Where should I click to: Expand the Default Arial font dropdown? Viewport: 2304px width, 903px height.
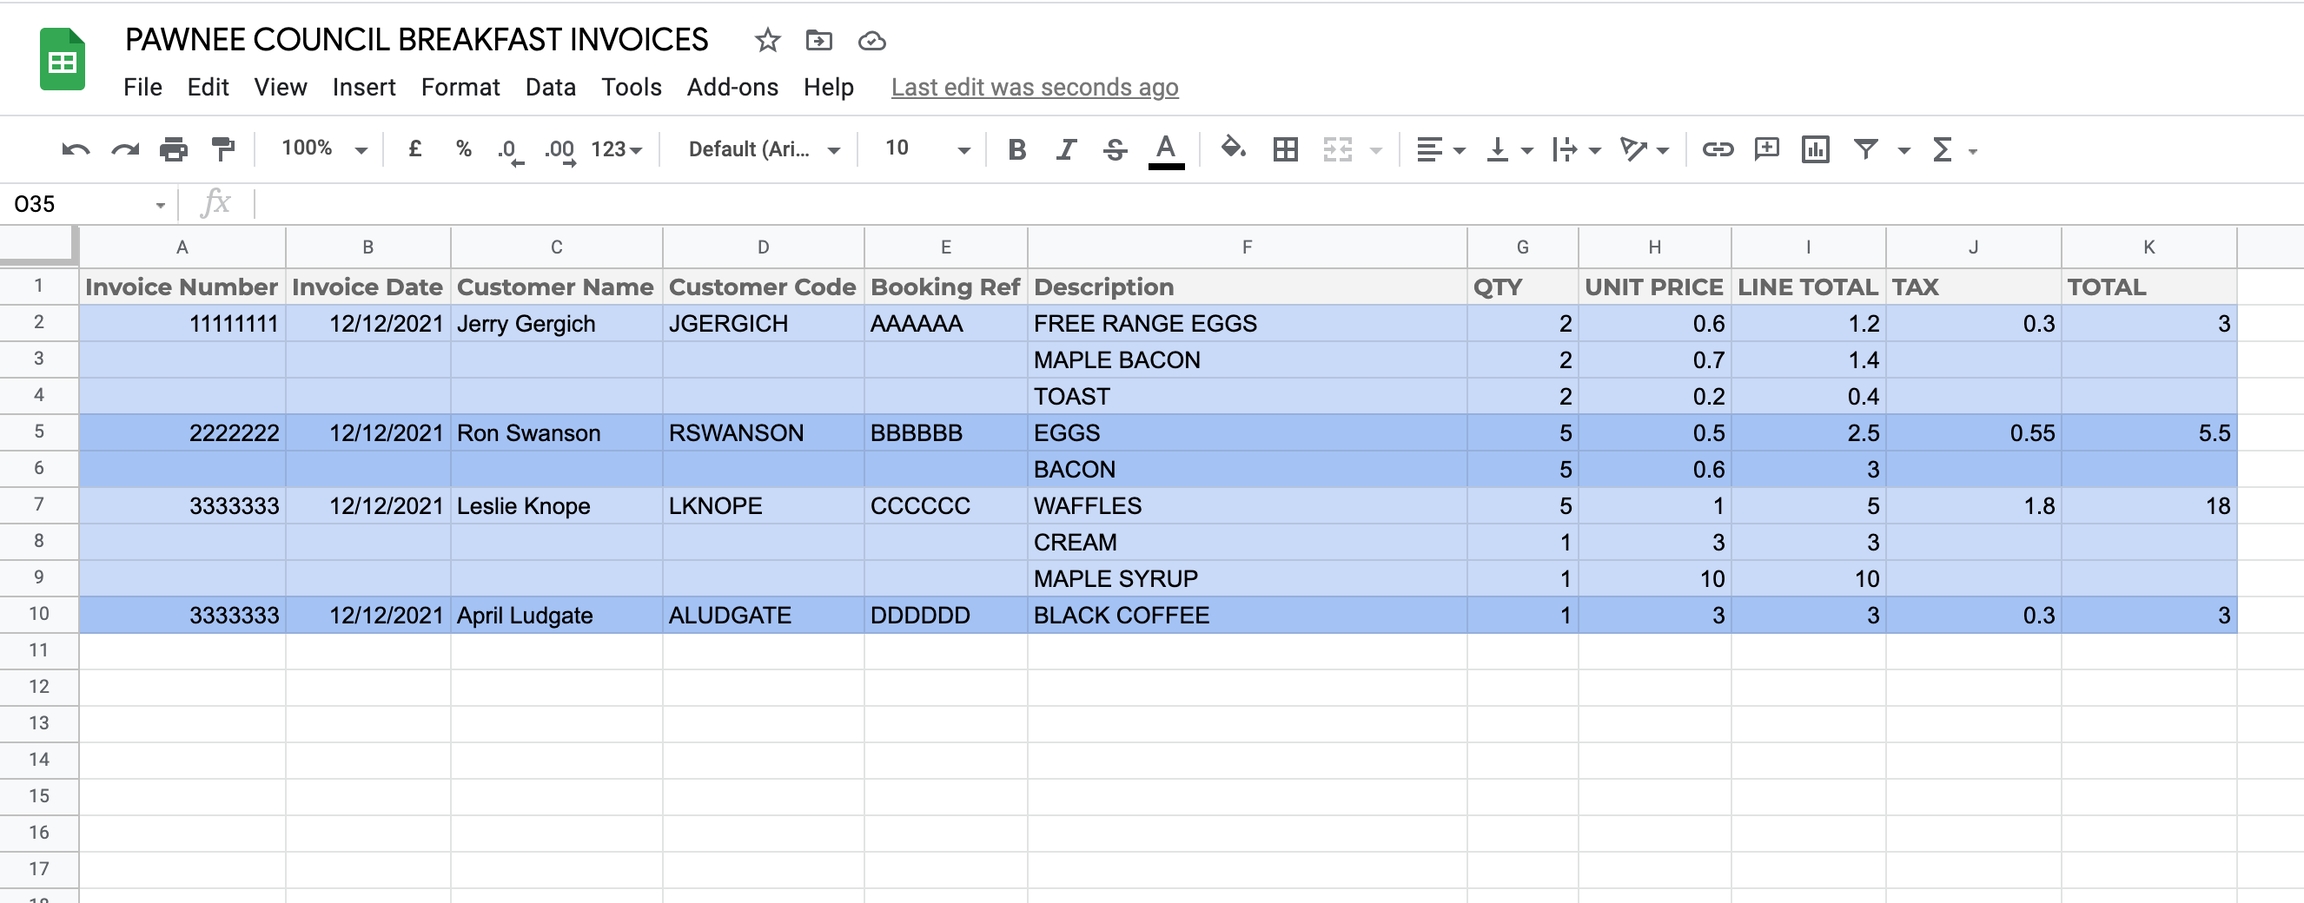tap(763, 150)
